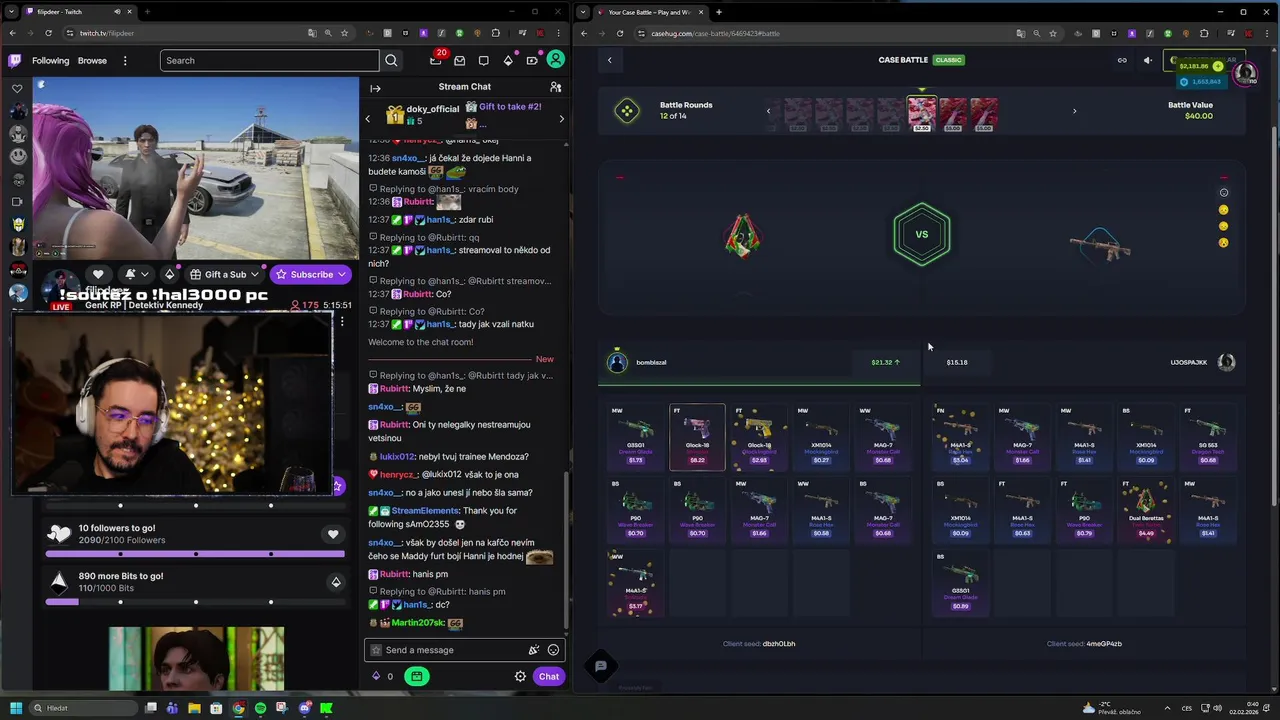
Task: Open the Twitch inbox envelope icon
Action: click(460, 60)
